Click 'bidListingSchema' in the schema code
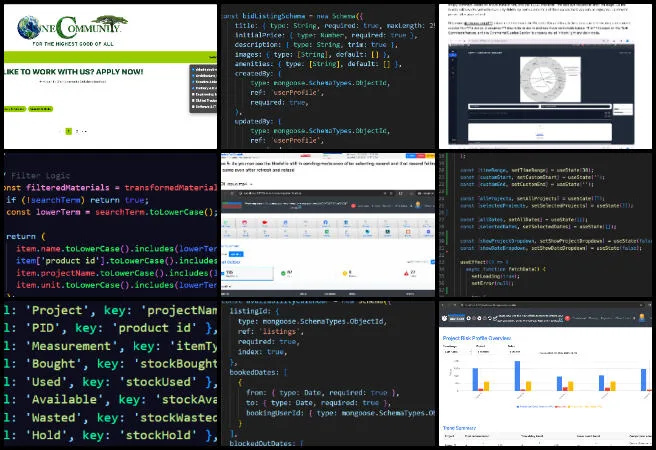This screenshot has width=656, height=450. pyautogui.click(x=274, y=16)
